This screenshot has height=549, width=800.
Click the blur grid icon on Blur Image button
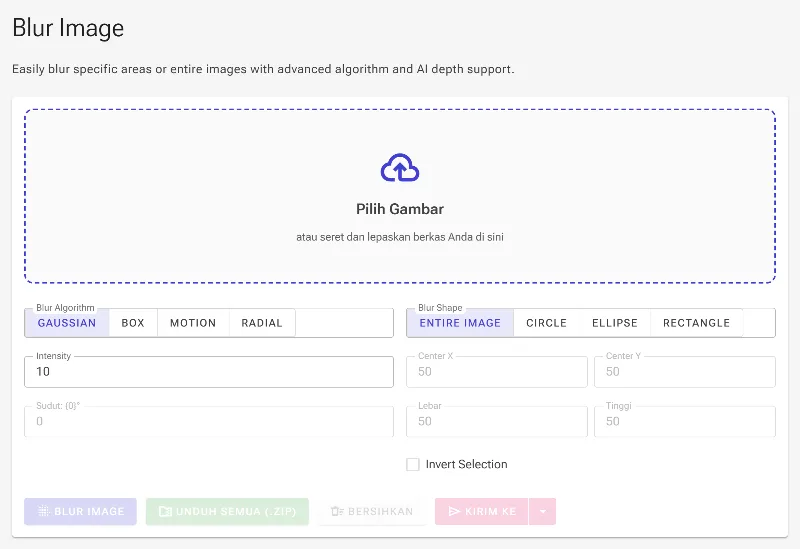click(x=44, y=511)
